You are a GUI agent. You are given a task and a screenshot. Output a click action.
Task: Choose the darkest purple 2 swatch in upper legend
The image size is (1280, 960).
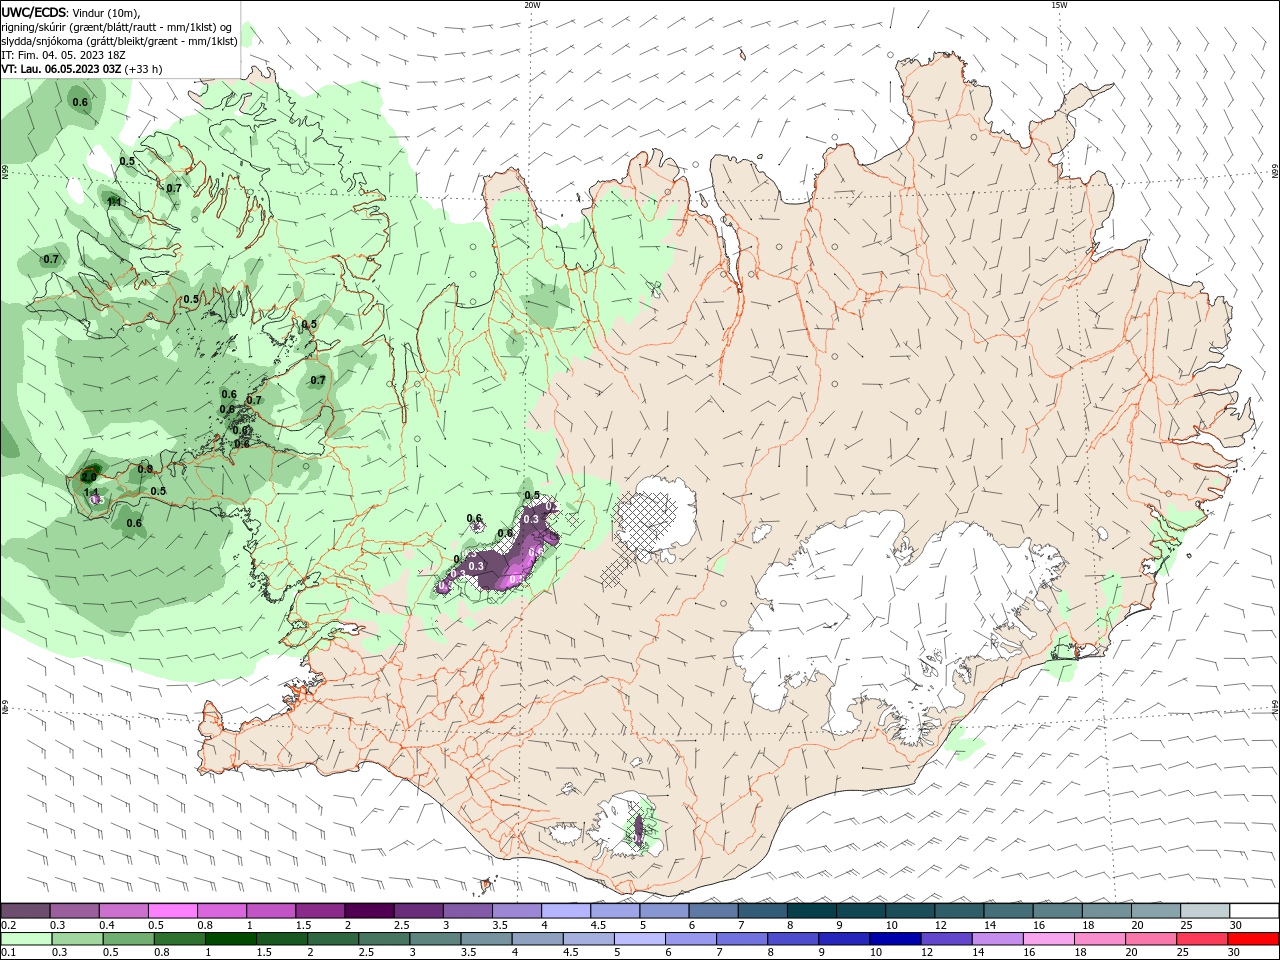pos(369,910)
